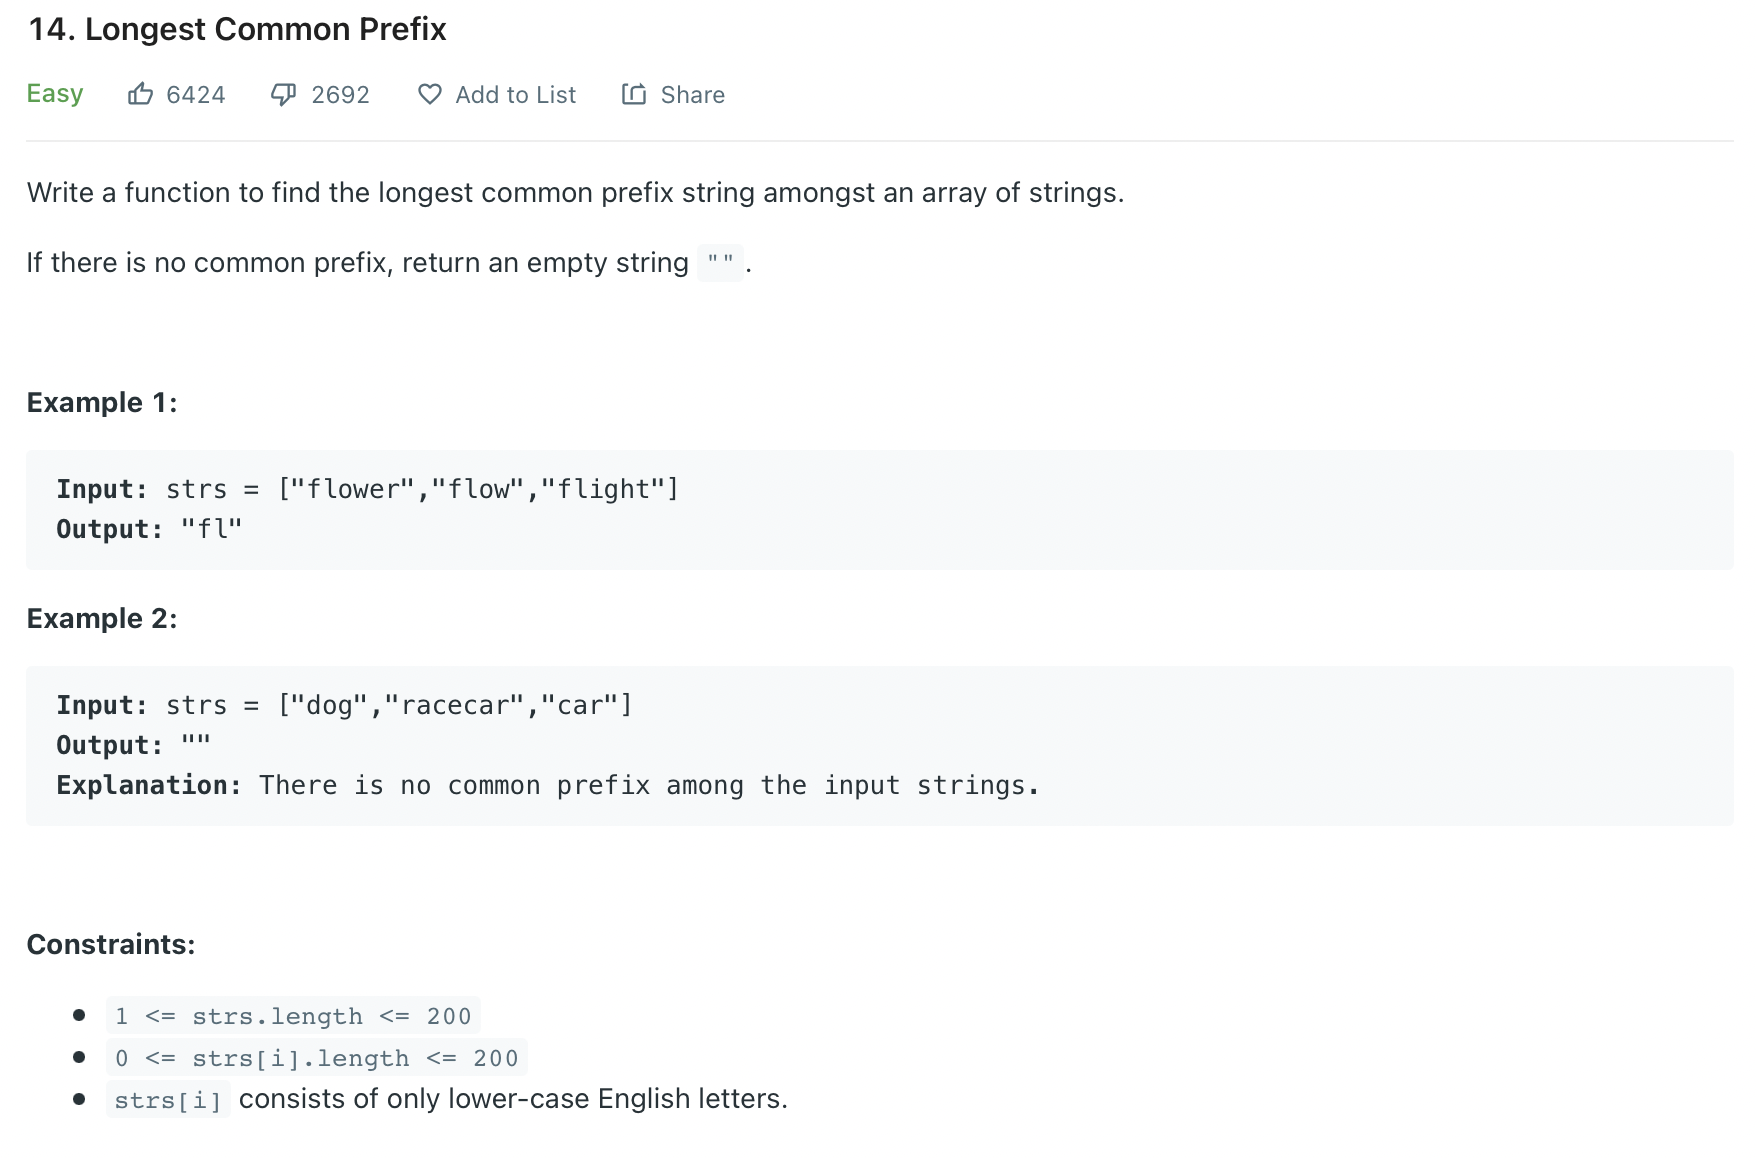
Task: Click the Share text label
Action: coord(692,95)
